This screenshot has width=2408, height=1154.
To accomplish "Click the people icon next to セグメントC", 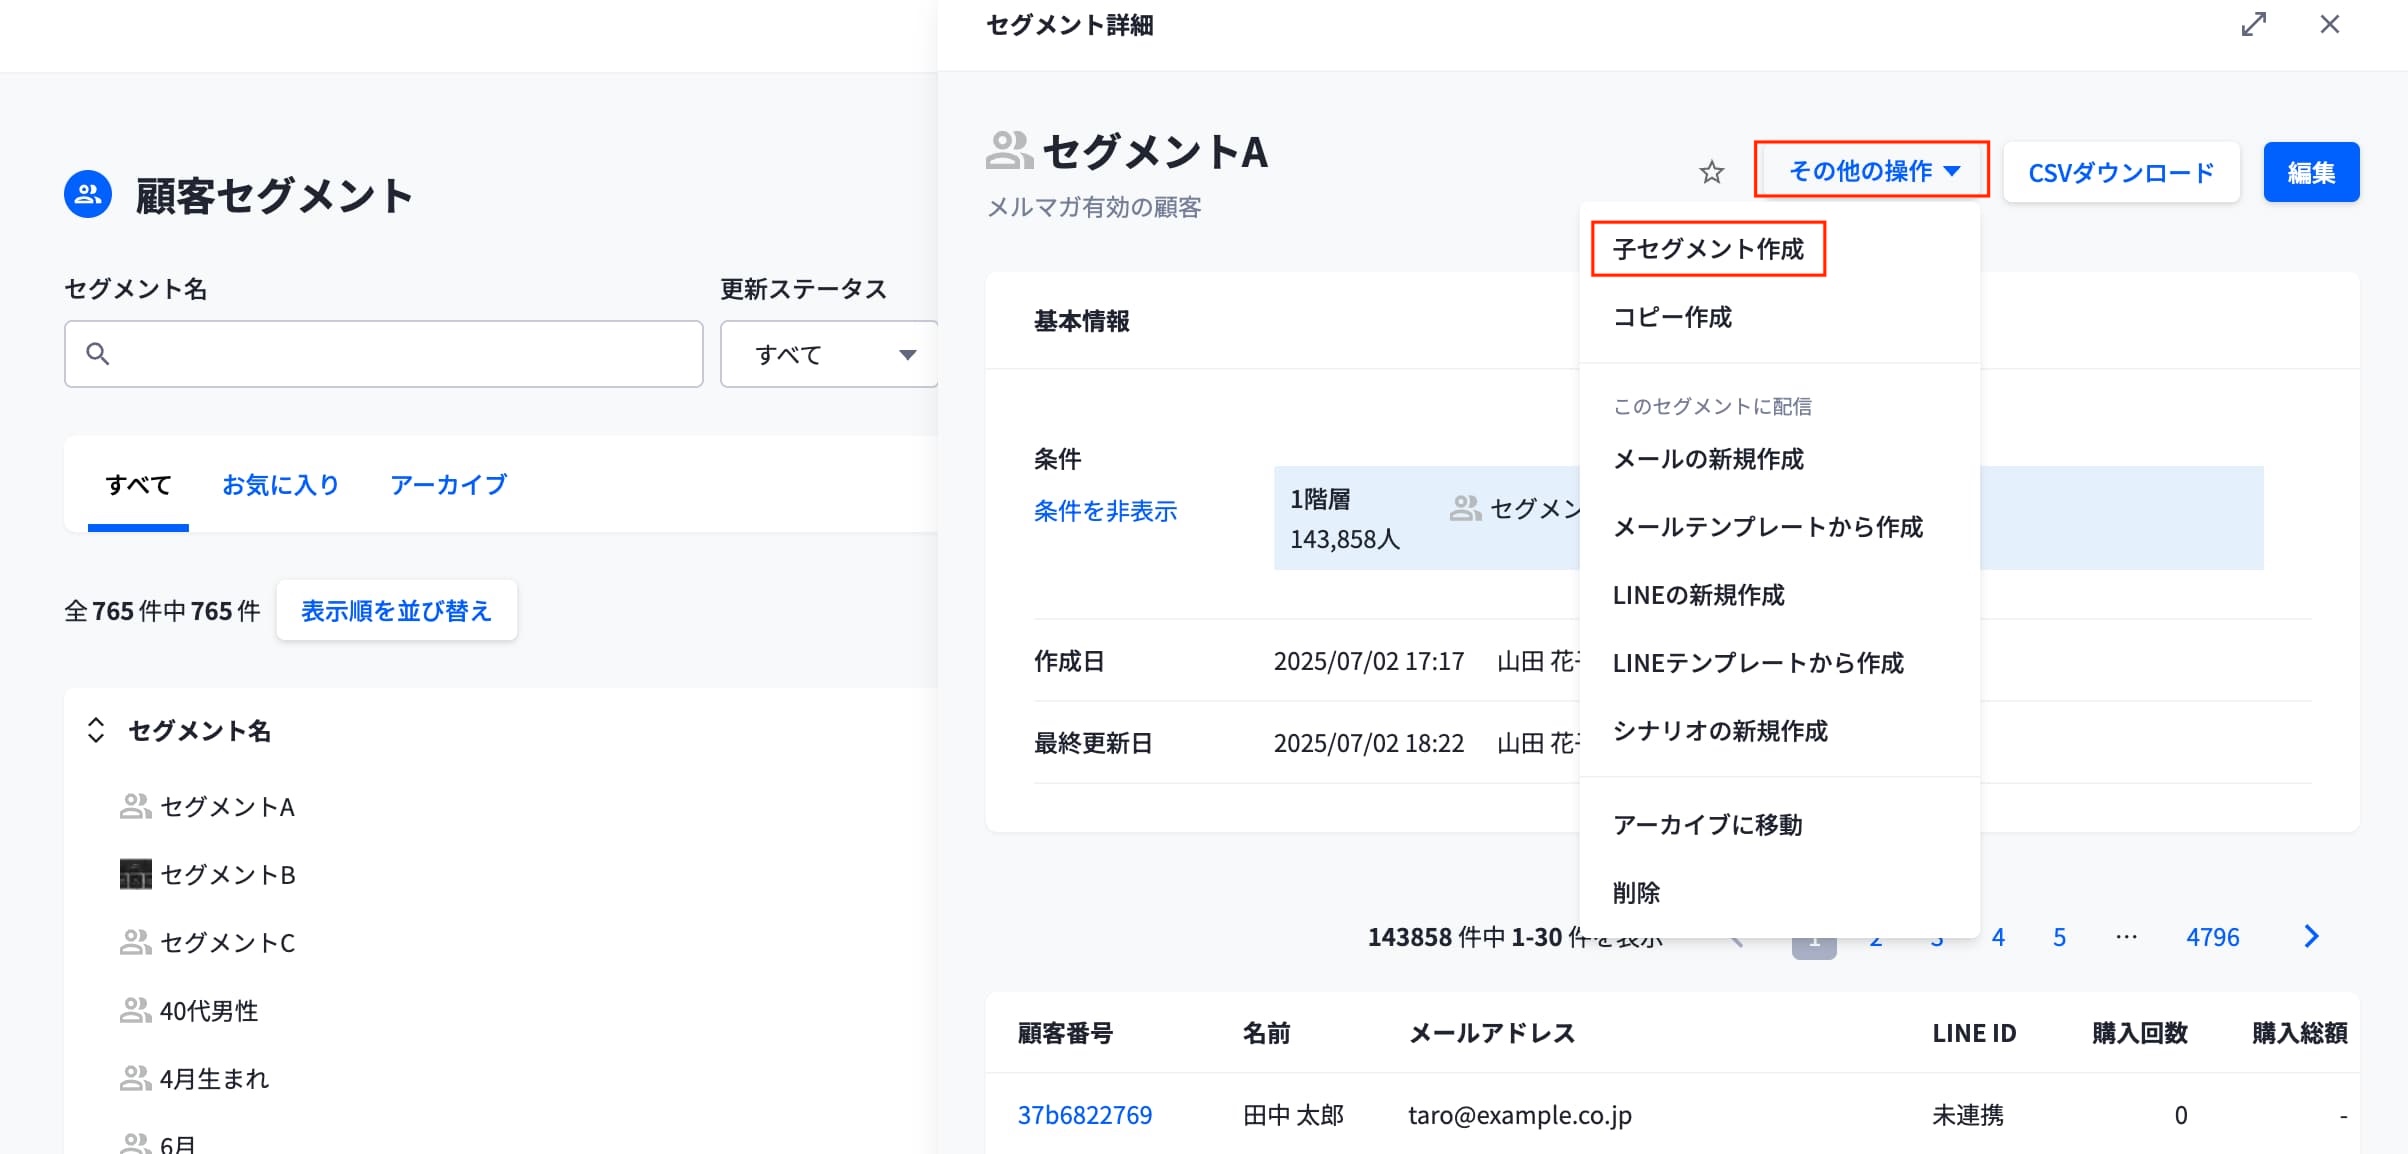I will point(135,942).
